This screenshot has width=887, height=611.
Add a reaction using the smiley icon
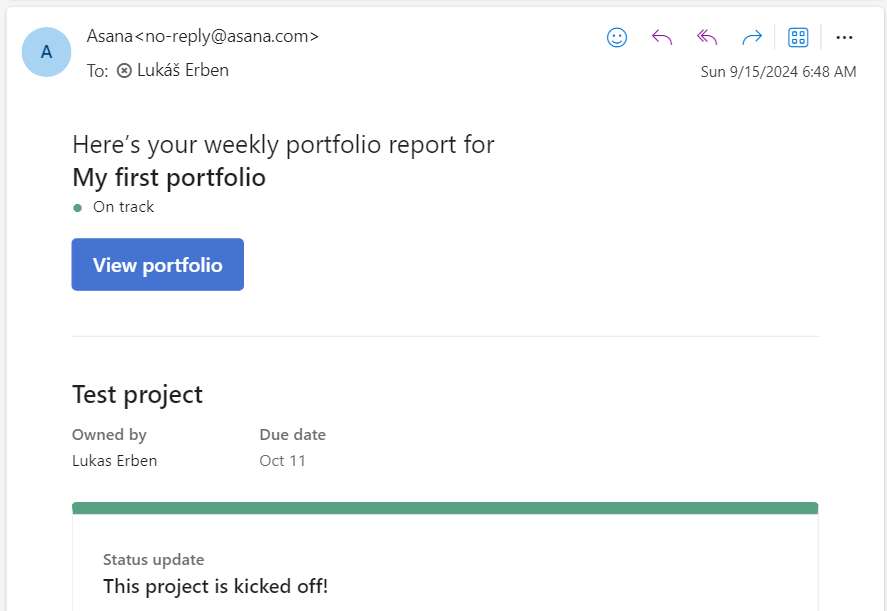point(616,37)
